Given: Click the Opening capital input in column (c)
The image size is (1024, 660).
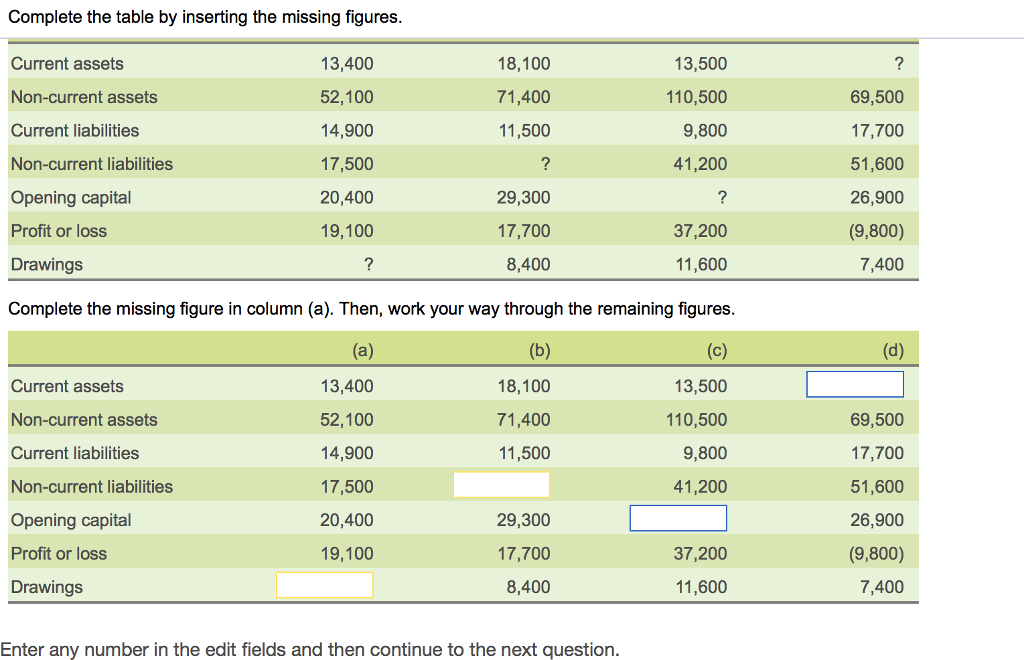Looking at the screenshot, I should [678, 518].
